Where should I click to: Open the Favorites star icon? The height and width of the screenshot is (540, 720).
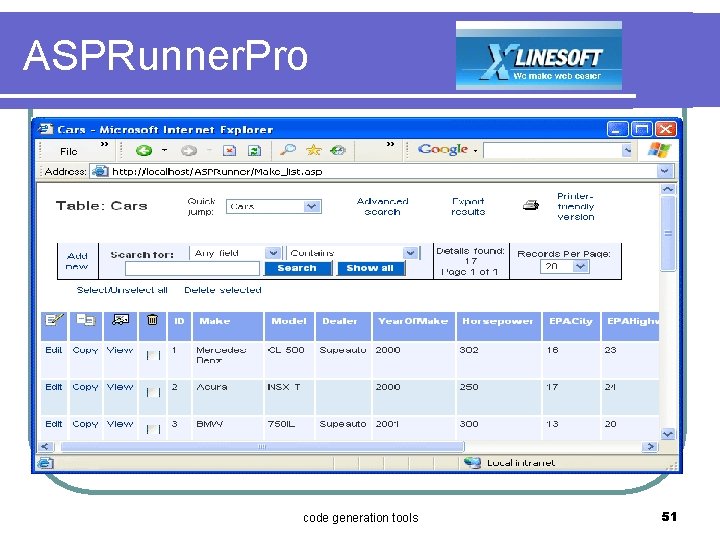(314, 150)
